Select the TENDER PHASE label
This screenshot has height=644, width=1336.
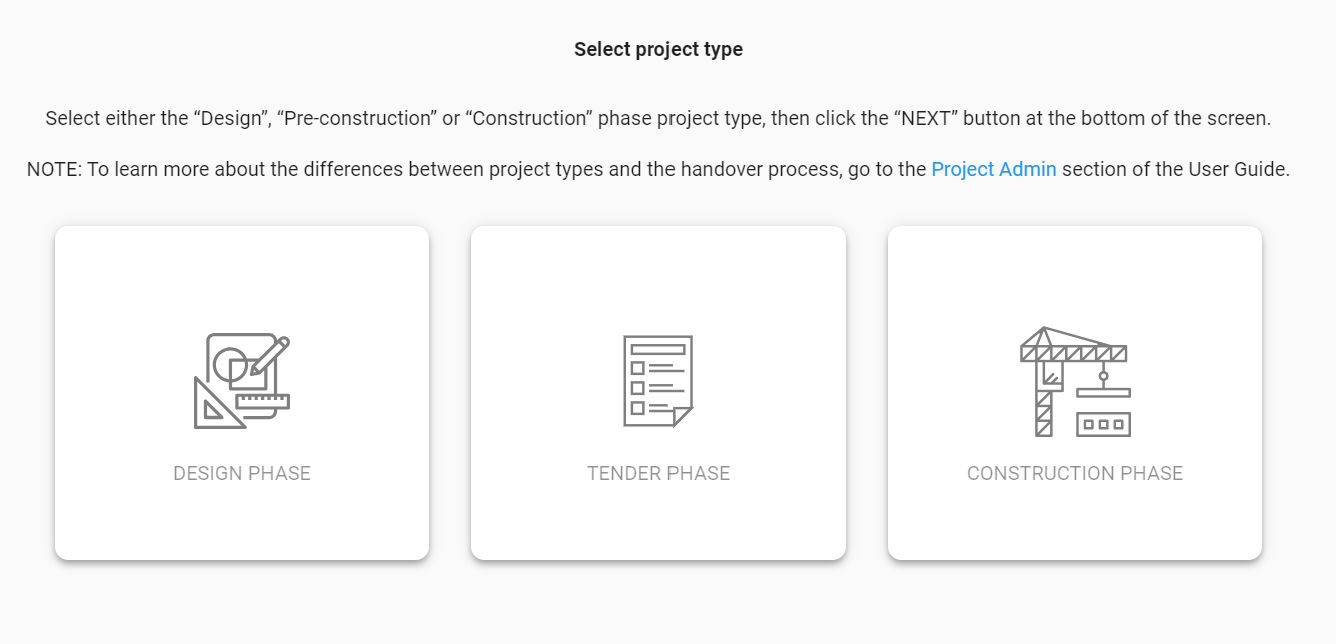pos(658,473)
